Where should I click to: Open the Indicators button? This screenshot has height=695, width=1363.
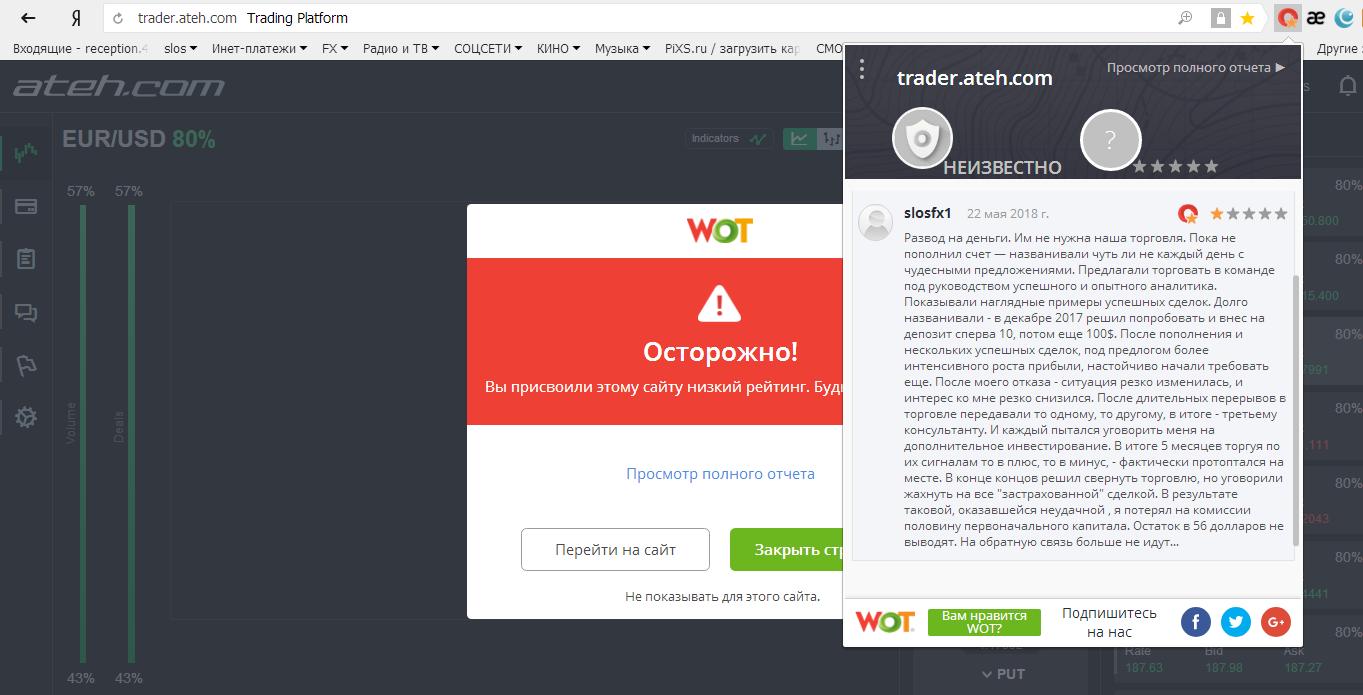click(729, 139)
